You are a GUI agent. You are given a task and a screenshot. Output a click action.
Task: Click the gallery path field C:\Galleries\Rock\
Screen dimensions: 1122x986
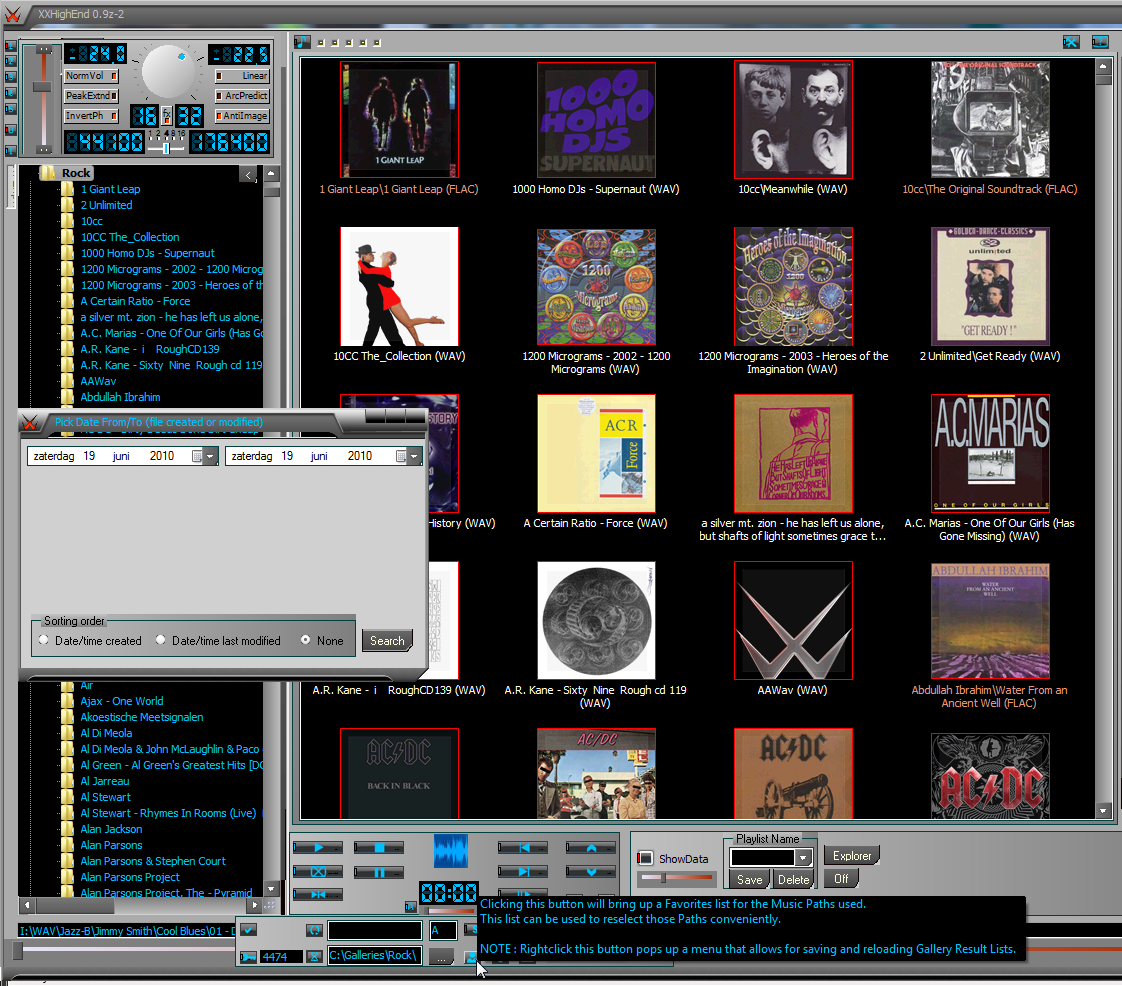(374, 956)
